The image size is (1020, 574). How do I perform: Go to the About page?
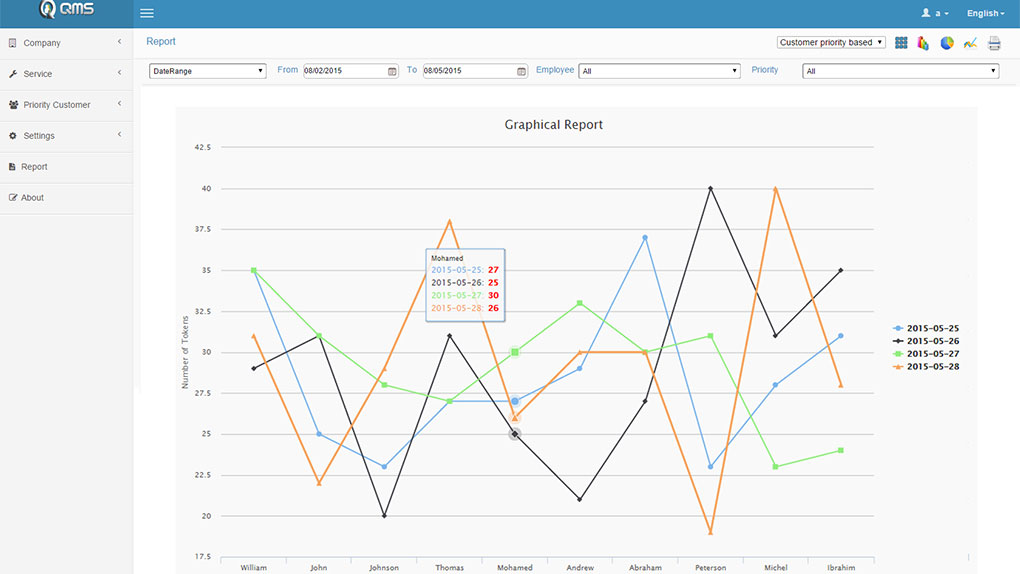33,198
